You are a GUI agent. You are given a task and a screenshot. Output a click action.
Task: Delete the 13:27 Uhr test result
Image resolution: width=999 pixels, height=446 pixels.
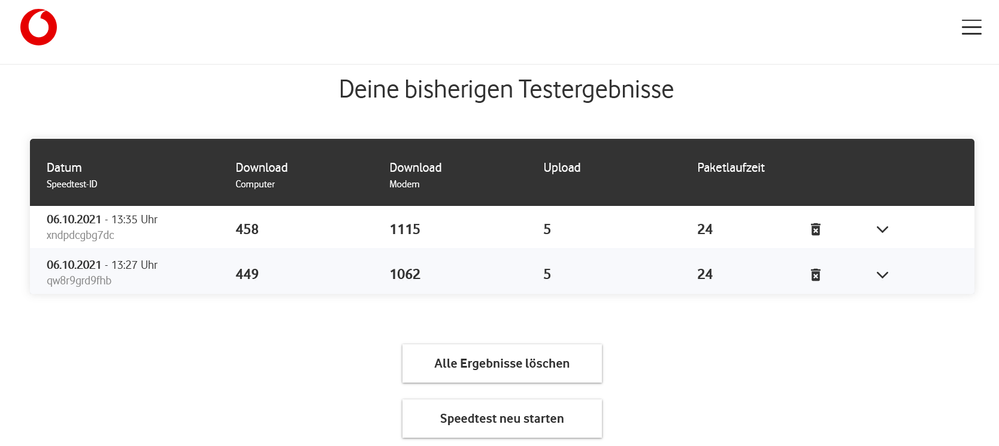pos(815,274)
